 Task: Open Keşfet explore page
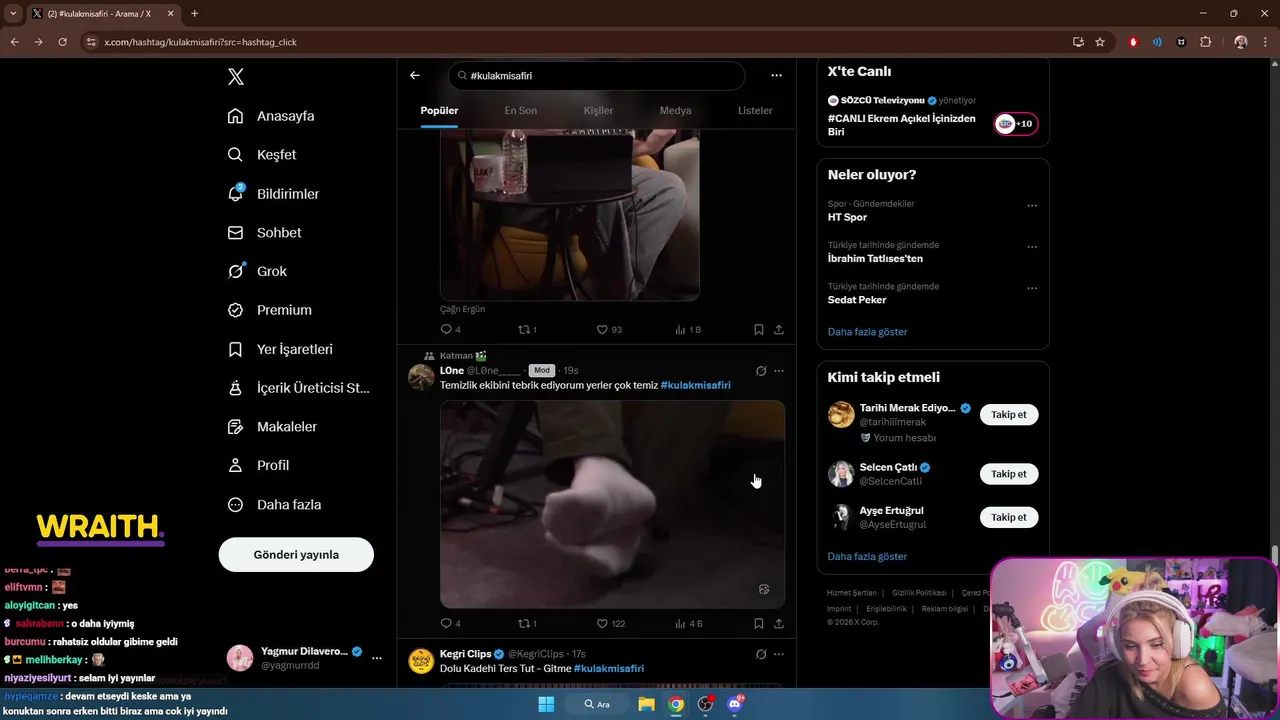click(x=262, y=155)
